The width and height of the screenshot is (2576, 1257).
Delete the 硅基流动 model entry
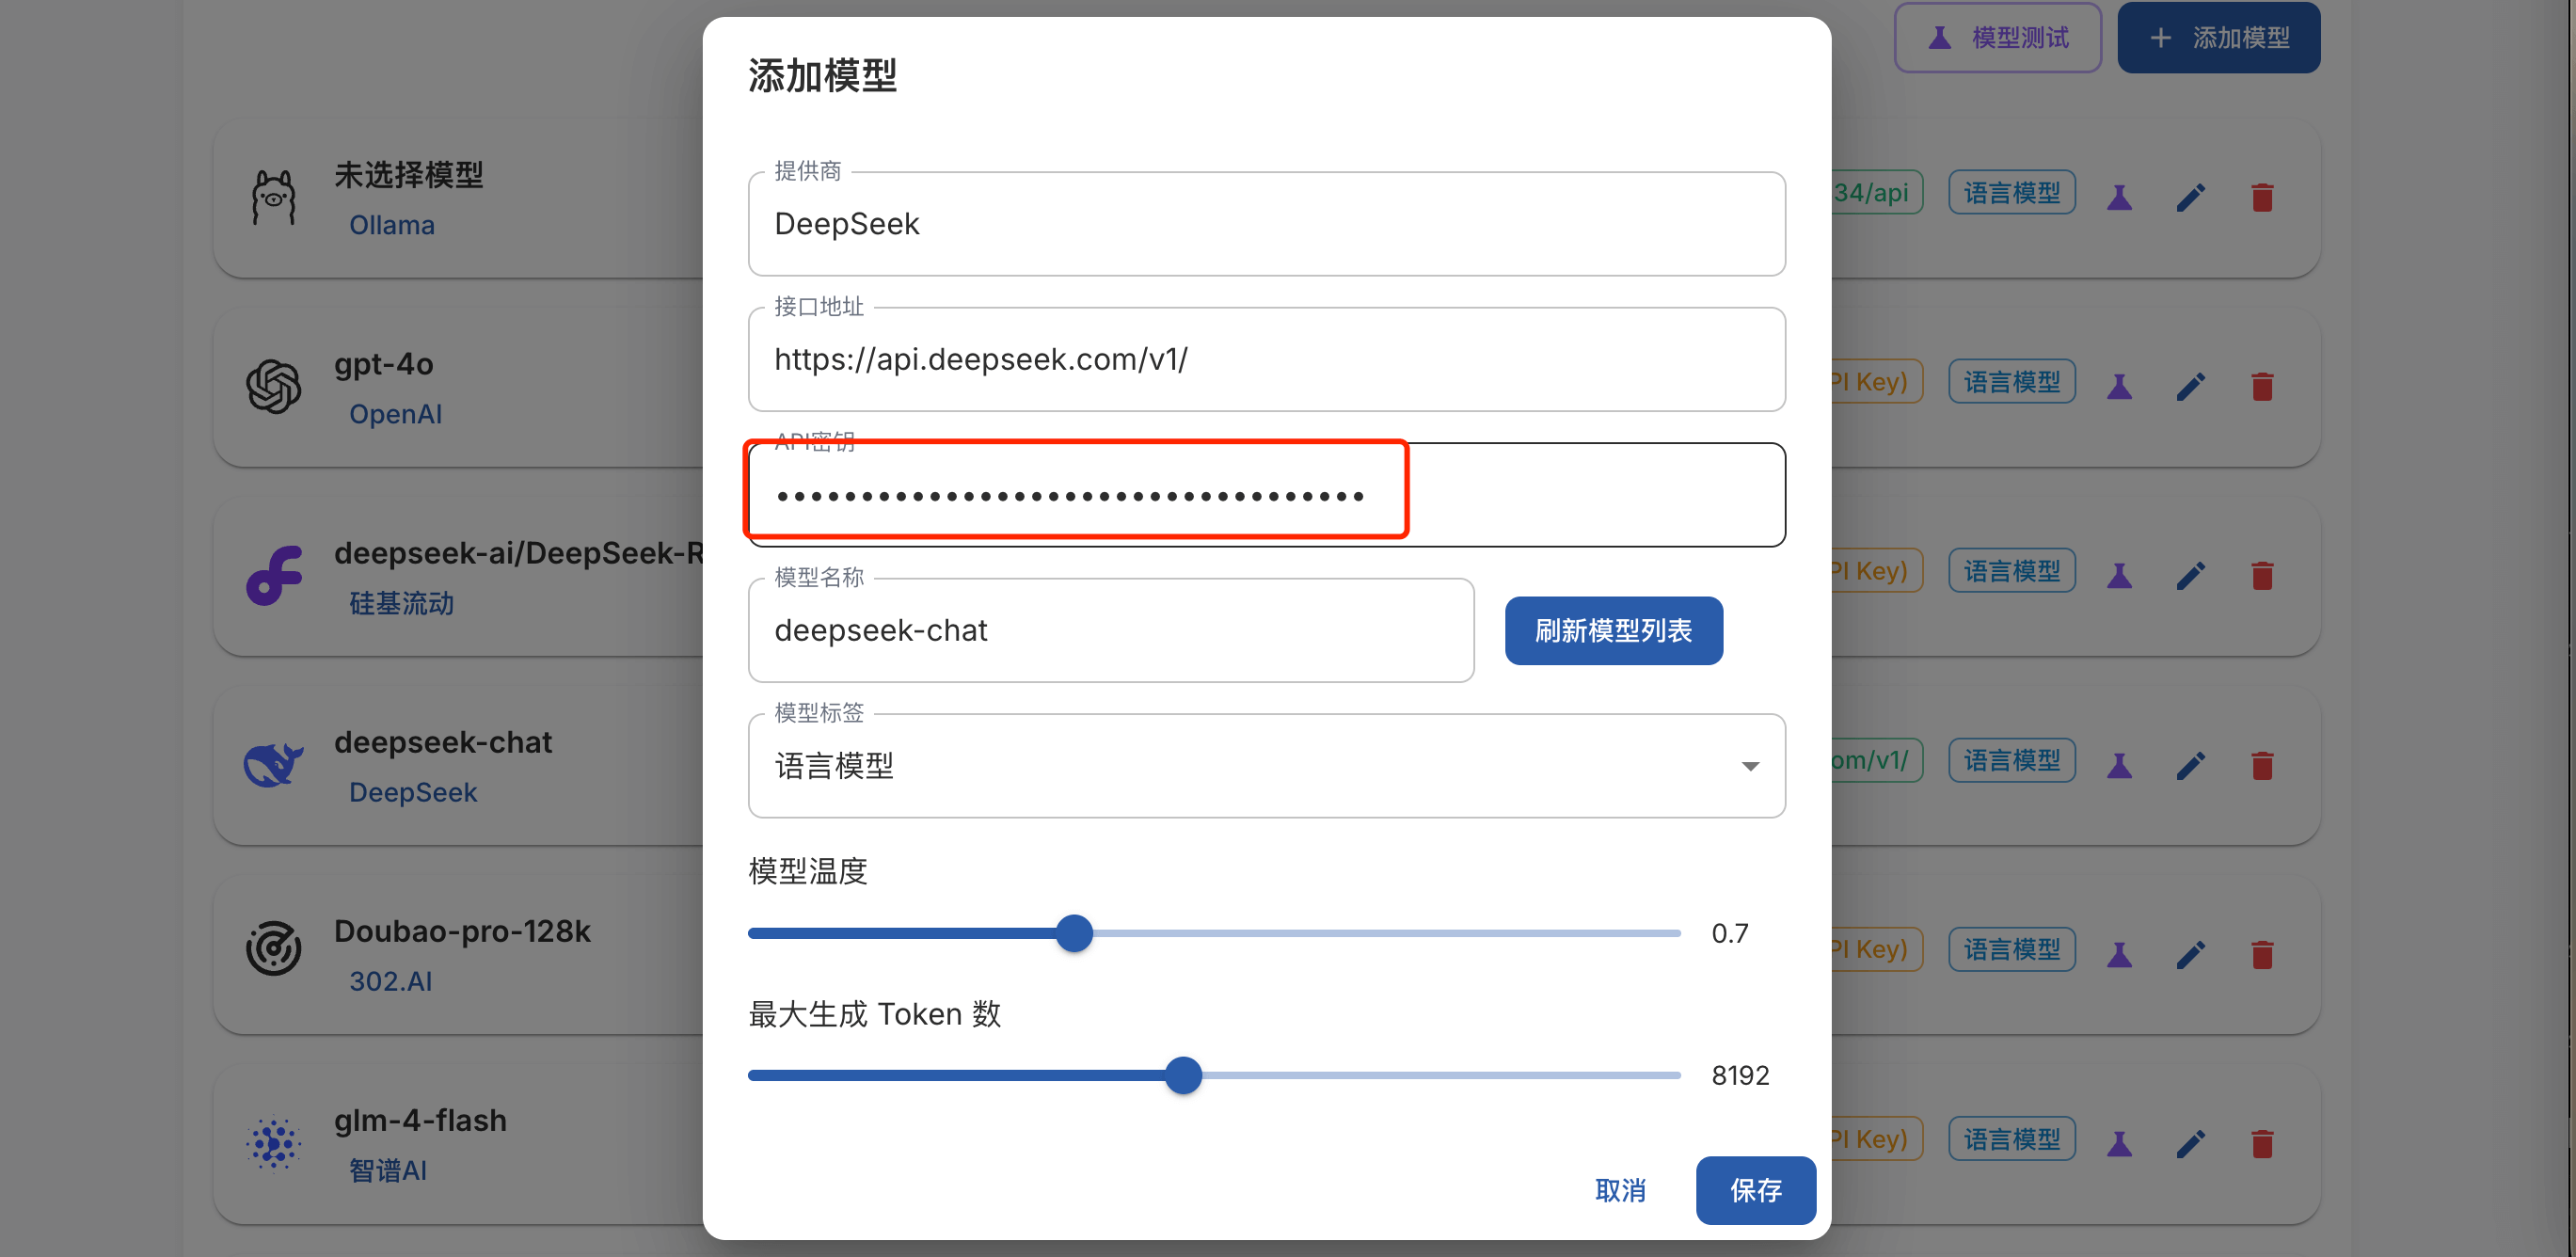[2262, 575]
